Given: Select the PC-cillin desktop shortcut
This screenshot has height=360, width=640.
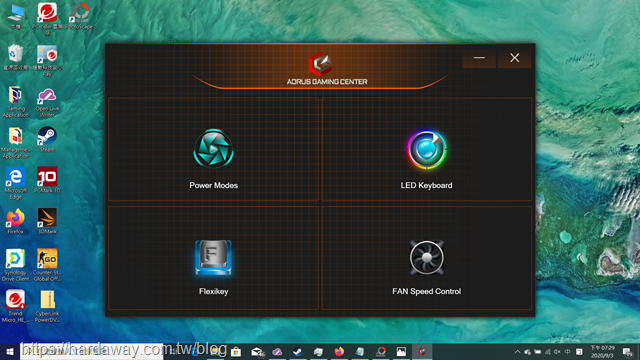Looking at the screenshot, I should pos(47,19).
